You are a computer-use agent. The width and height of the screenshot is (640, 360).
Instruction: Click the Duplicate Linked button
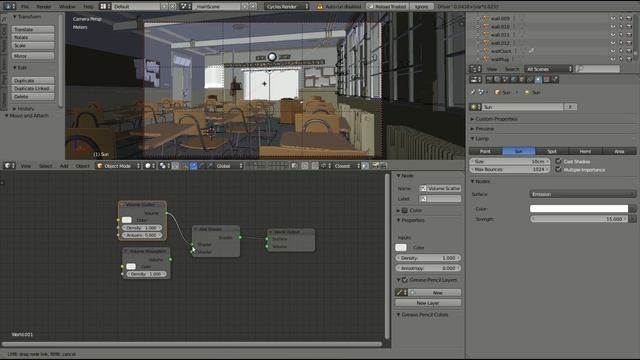33,89
